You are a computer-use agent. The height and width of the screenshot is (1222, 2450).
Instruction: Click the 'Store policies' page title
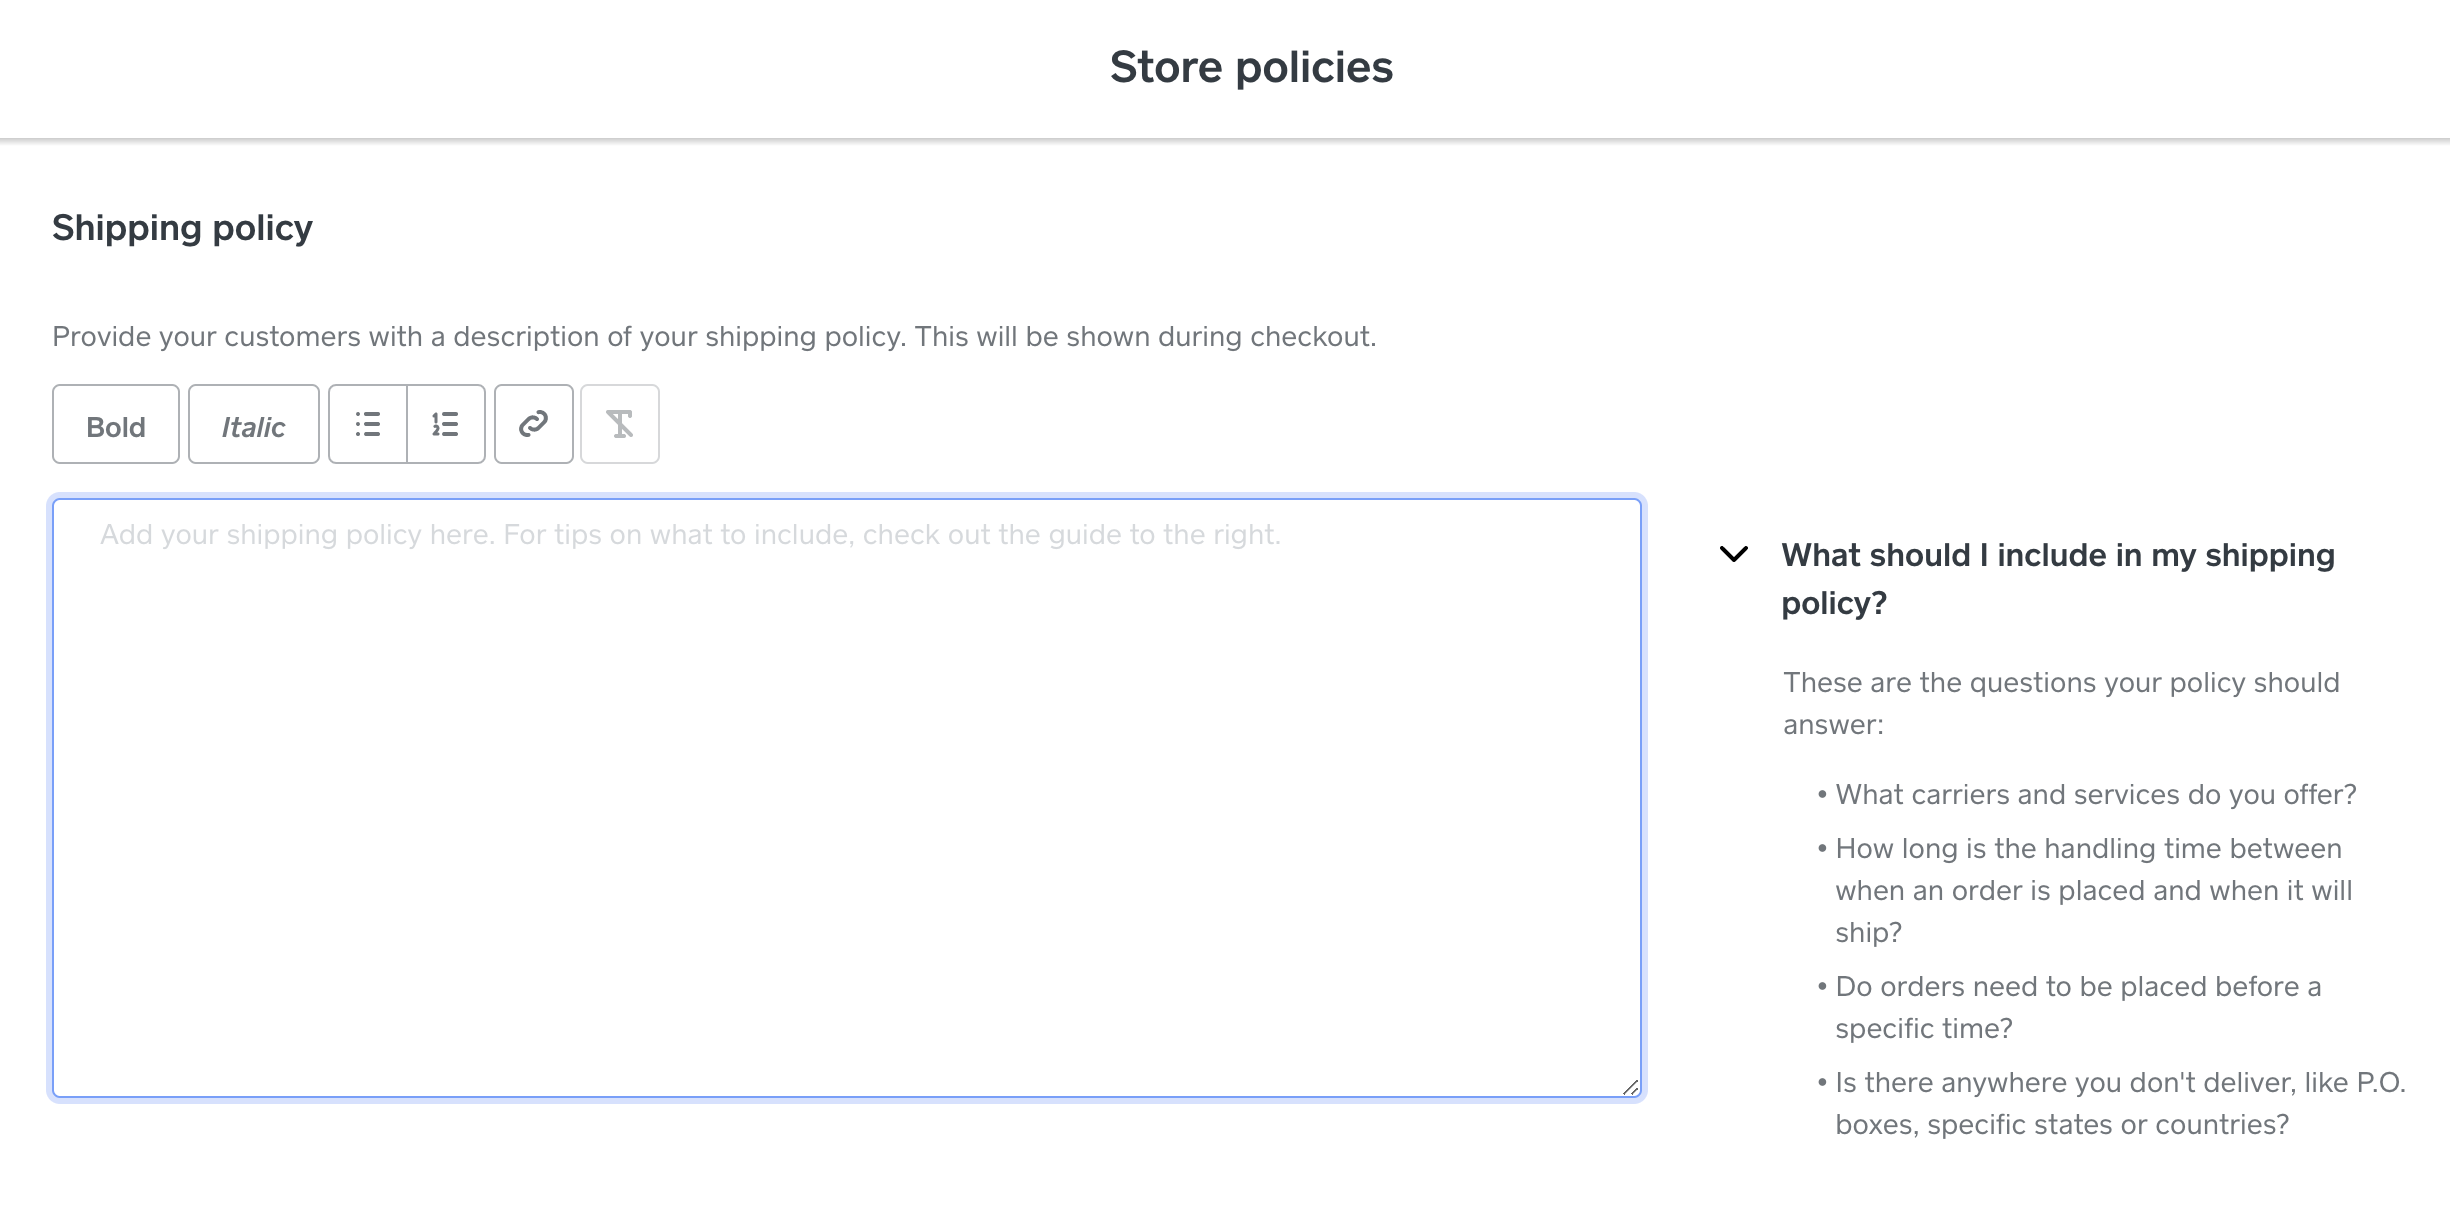tap(1250, 68)
